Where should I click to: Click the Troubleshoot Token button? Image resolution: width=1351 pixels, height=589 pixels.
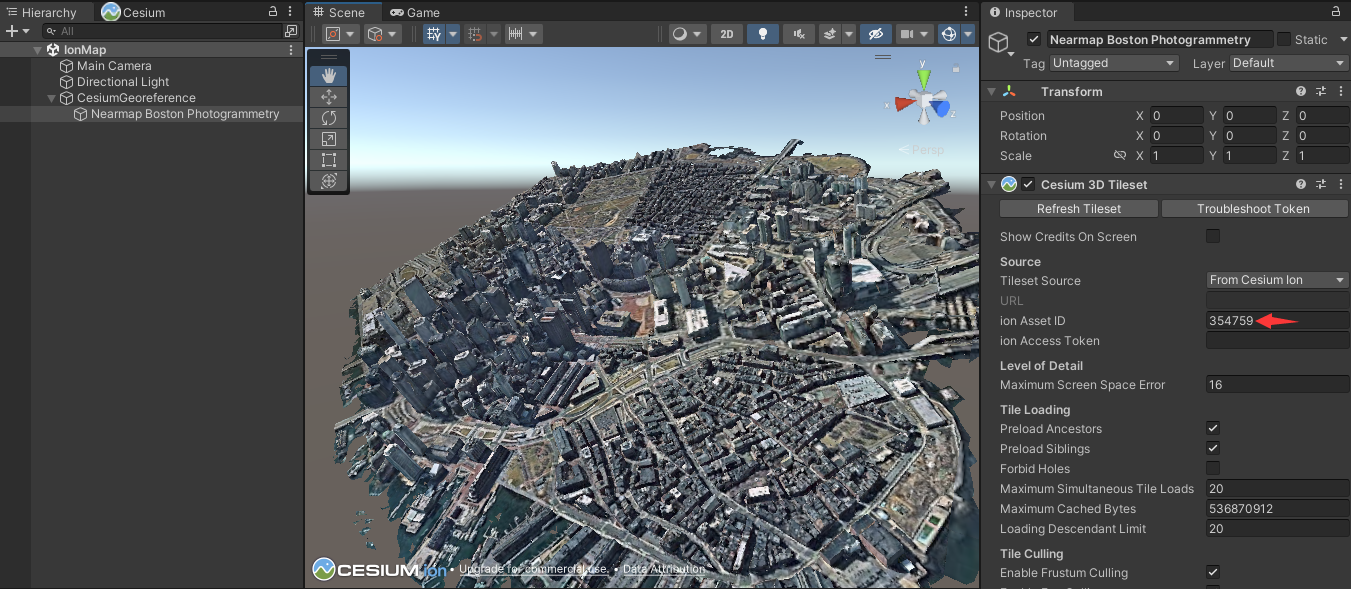click(1254, 208)
